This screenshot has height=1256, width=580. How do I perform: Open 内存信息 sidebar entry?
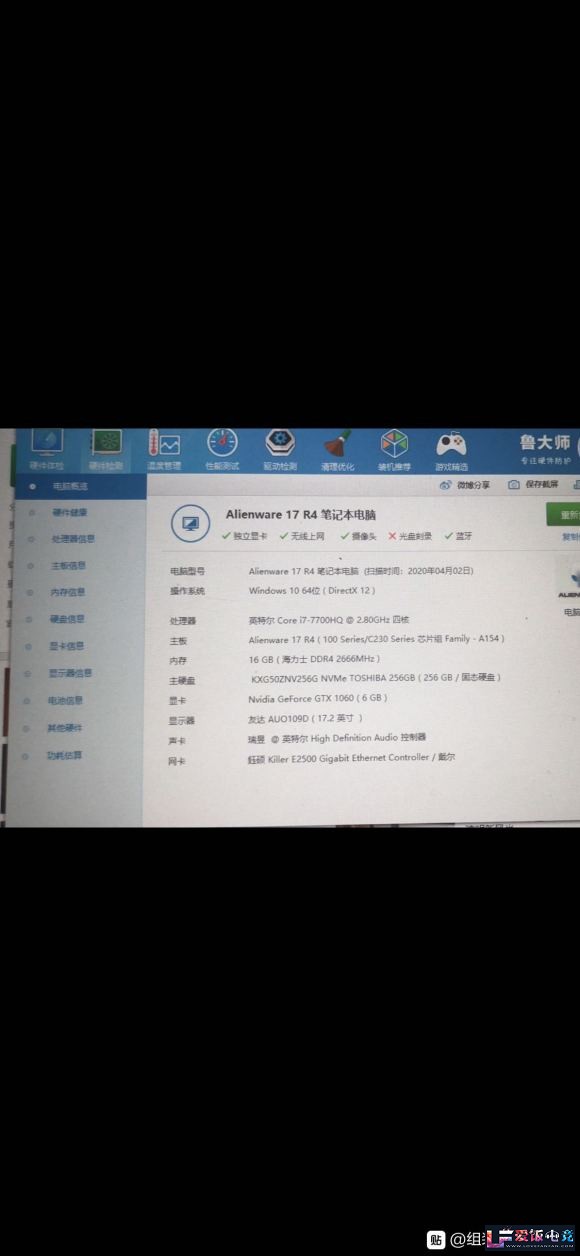pyautogui.click(x=68, y=592)
